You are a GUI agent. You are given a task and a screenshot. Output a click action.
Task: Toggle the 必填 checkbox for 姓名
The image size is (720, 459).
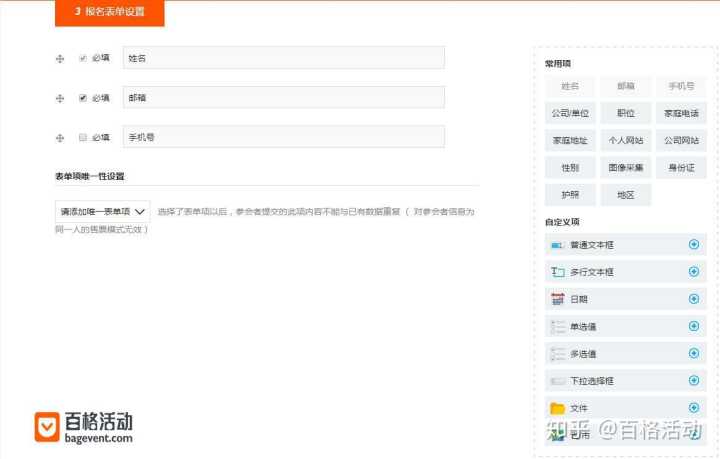pyautogui.click(x=83, y=59)
